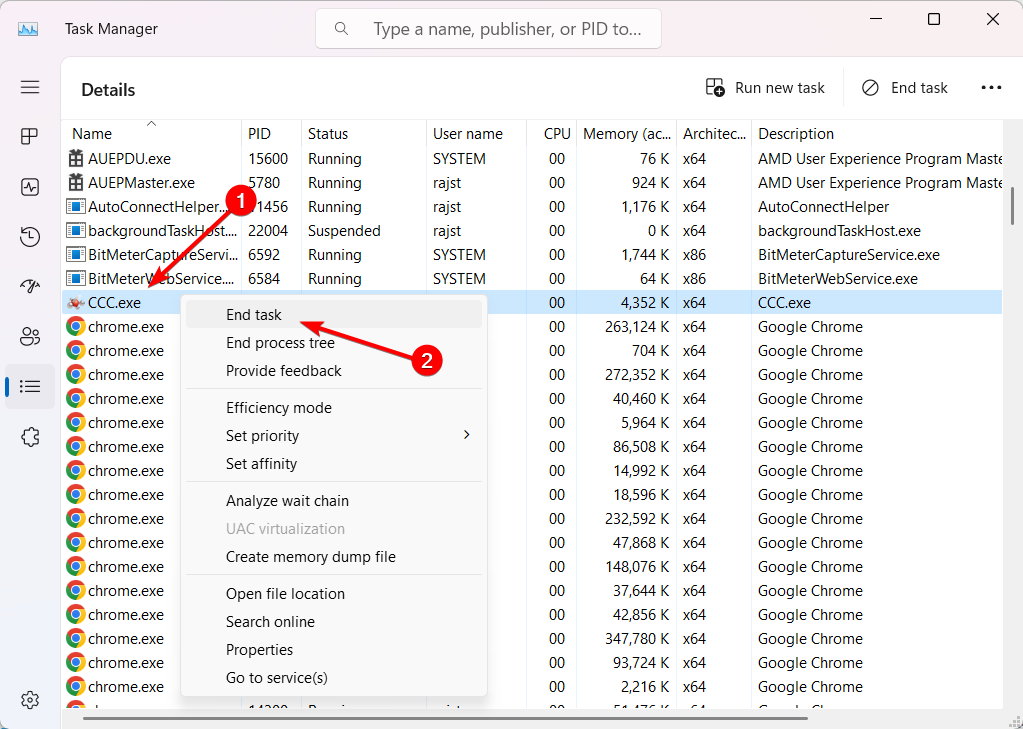
Task: Select Analyze wait chain
Action: (334, 501)
